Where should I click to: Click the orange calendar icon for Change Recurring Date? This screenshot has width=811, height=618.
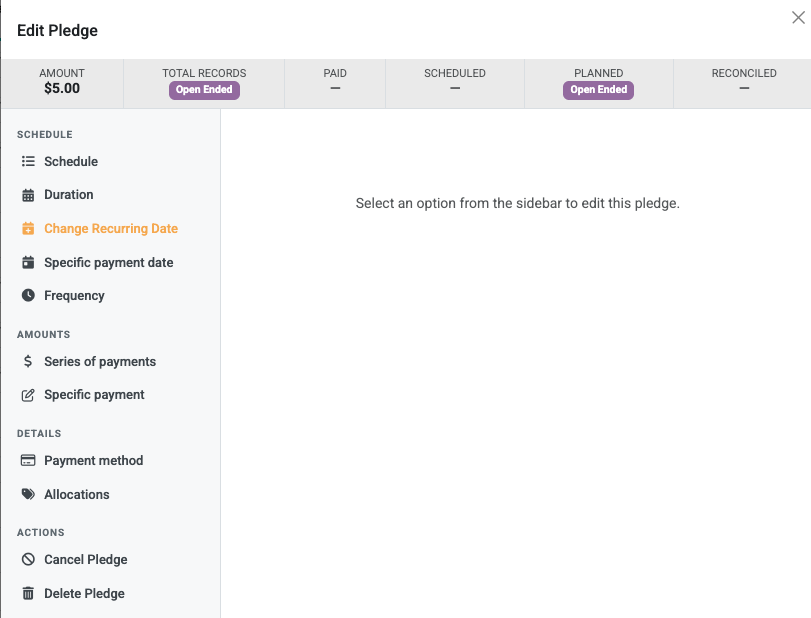[28, 229]
